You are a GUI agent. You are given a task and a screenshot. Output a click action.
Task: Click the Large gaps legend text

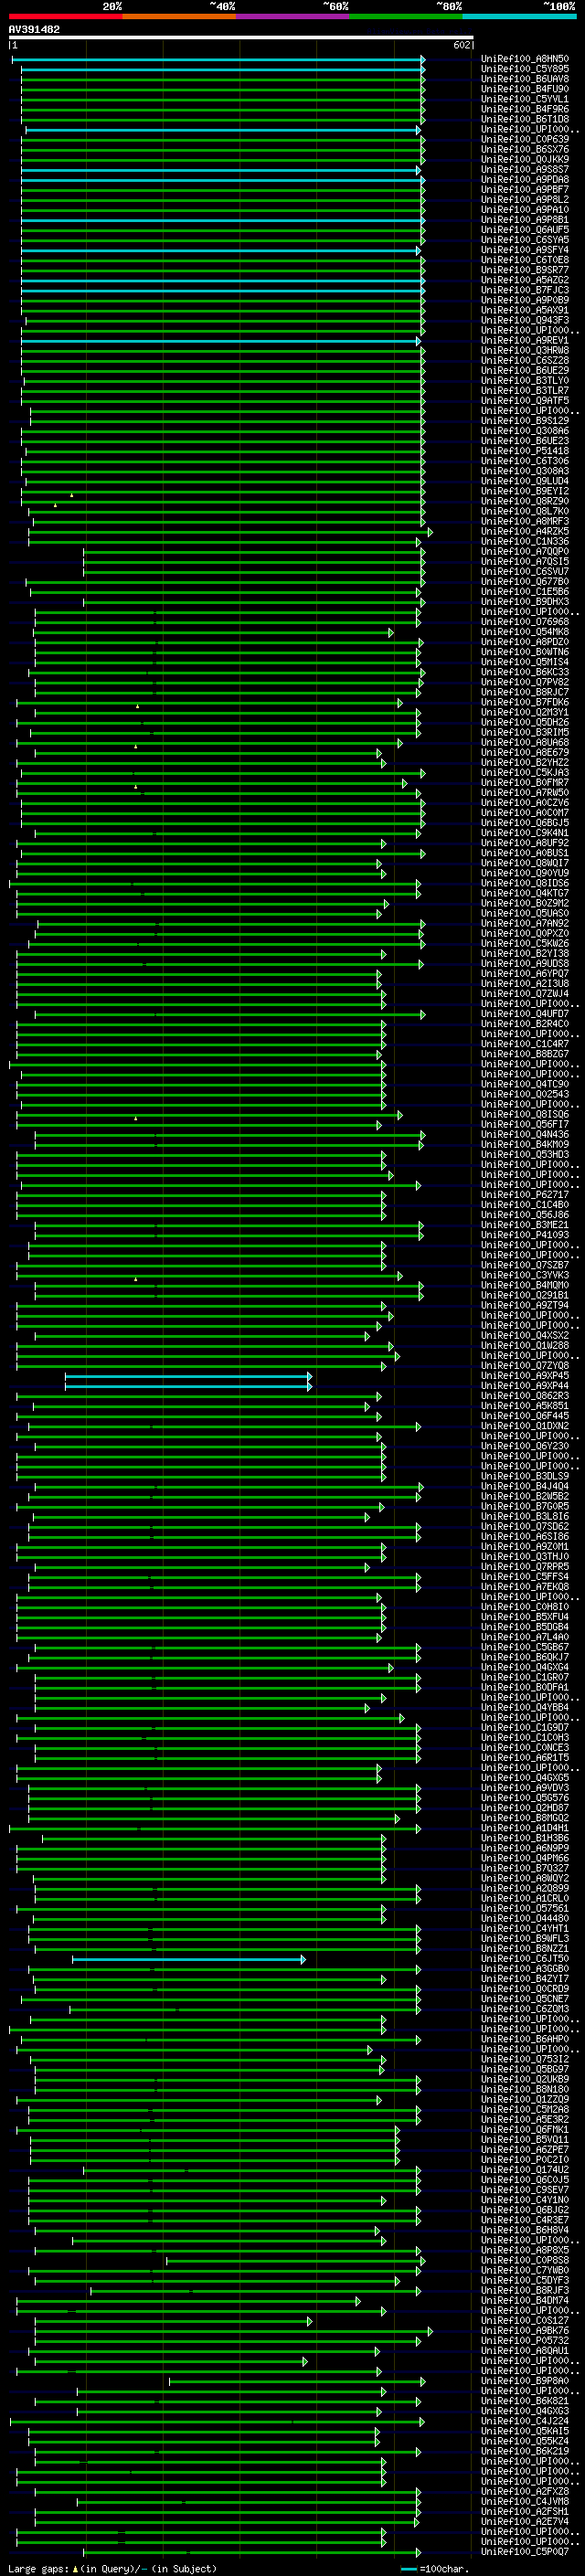pyautogui.click(x=112, y=2569)
